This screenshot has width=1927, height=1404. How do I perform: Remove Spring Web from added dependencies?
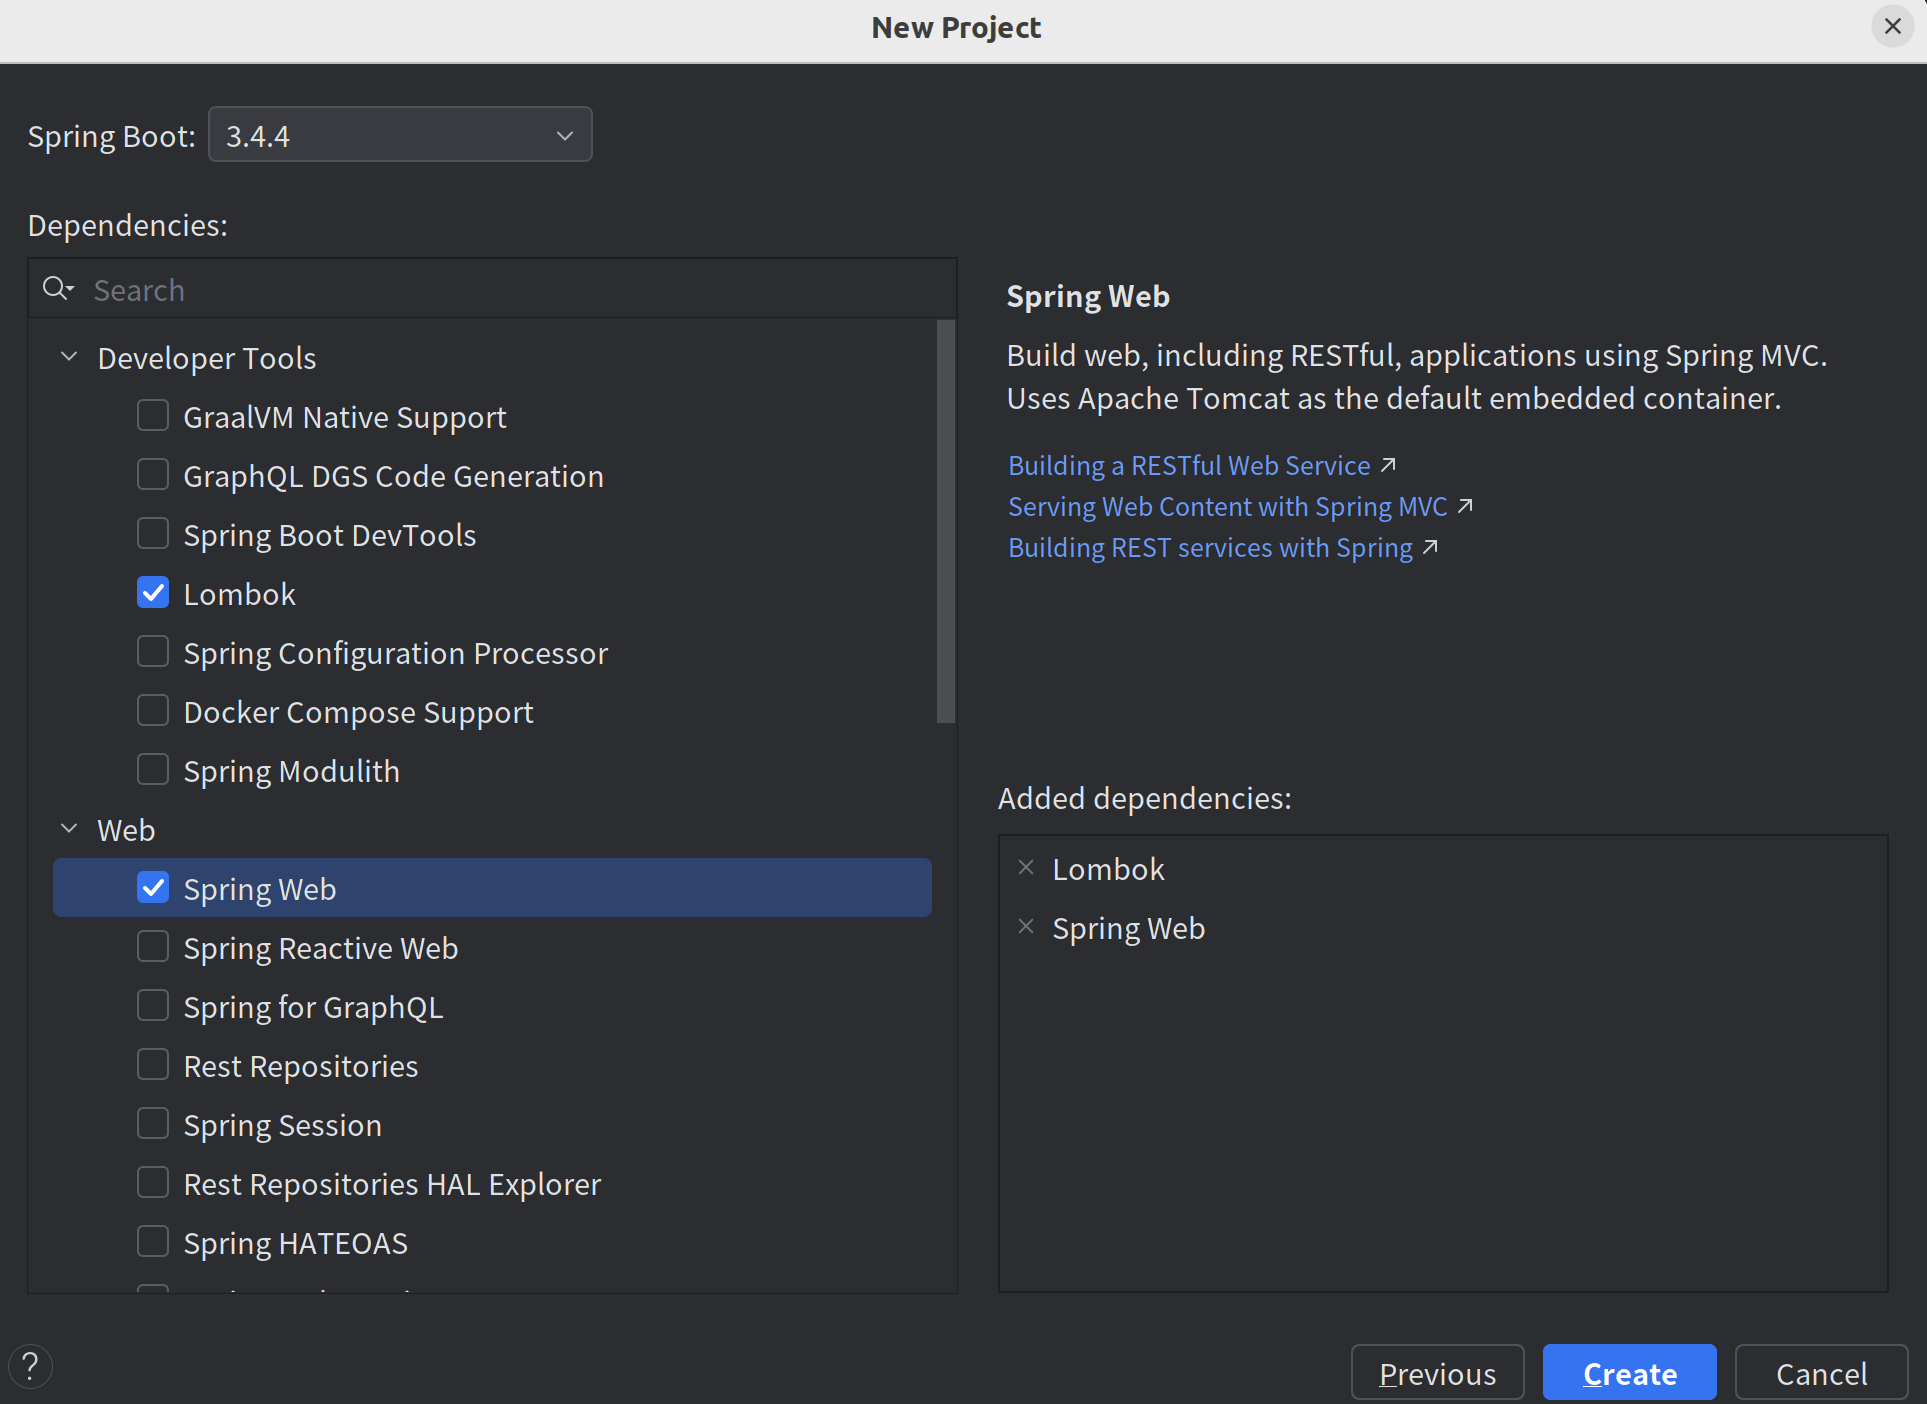point(1025,927)
